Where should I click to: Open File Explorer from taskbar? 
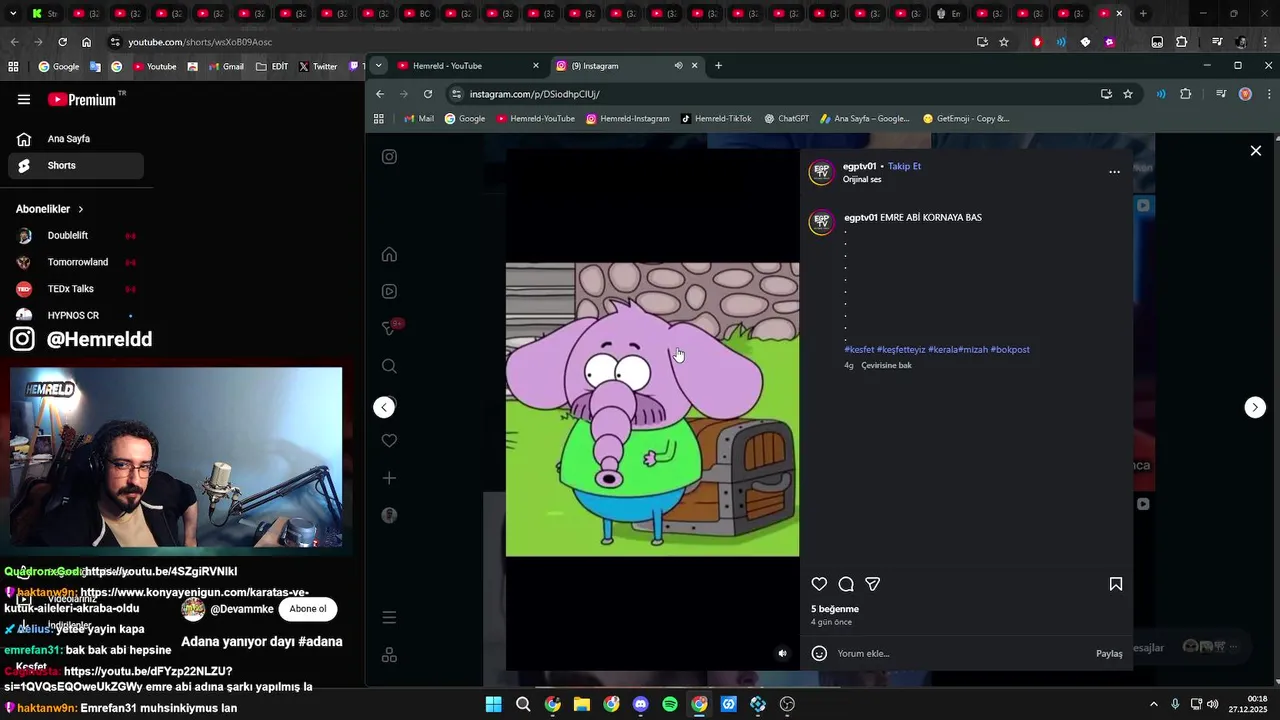582,704
